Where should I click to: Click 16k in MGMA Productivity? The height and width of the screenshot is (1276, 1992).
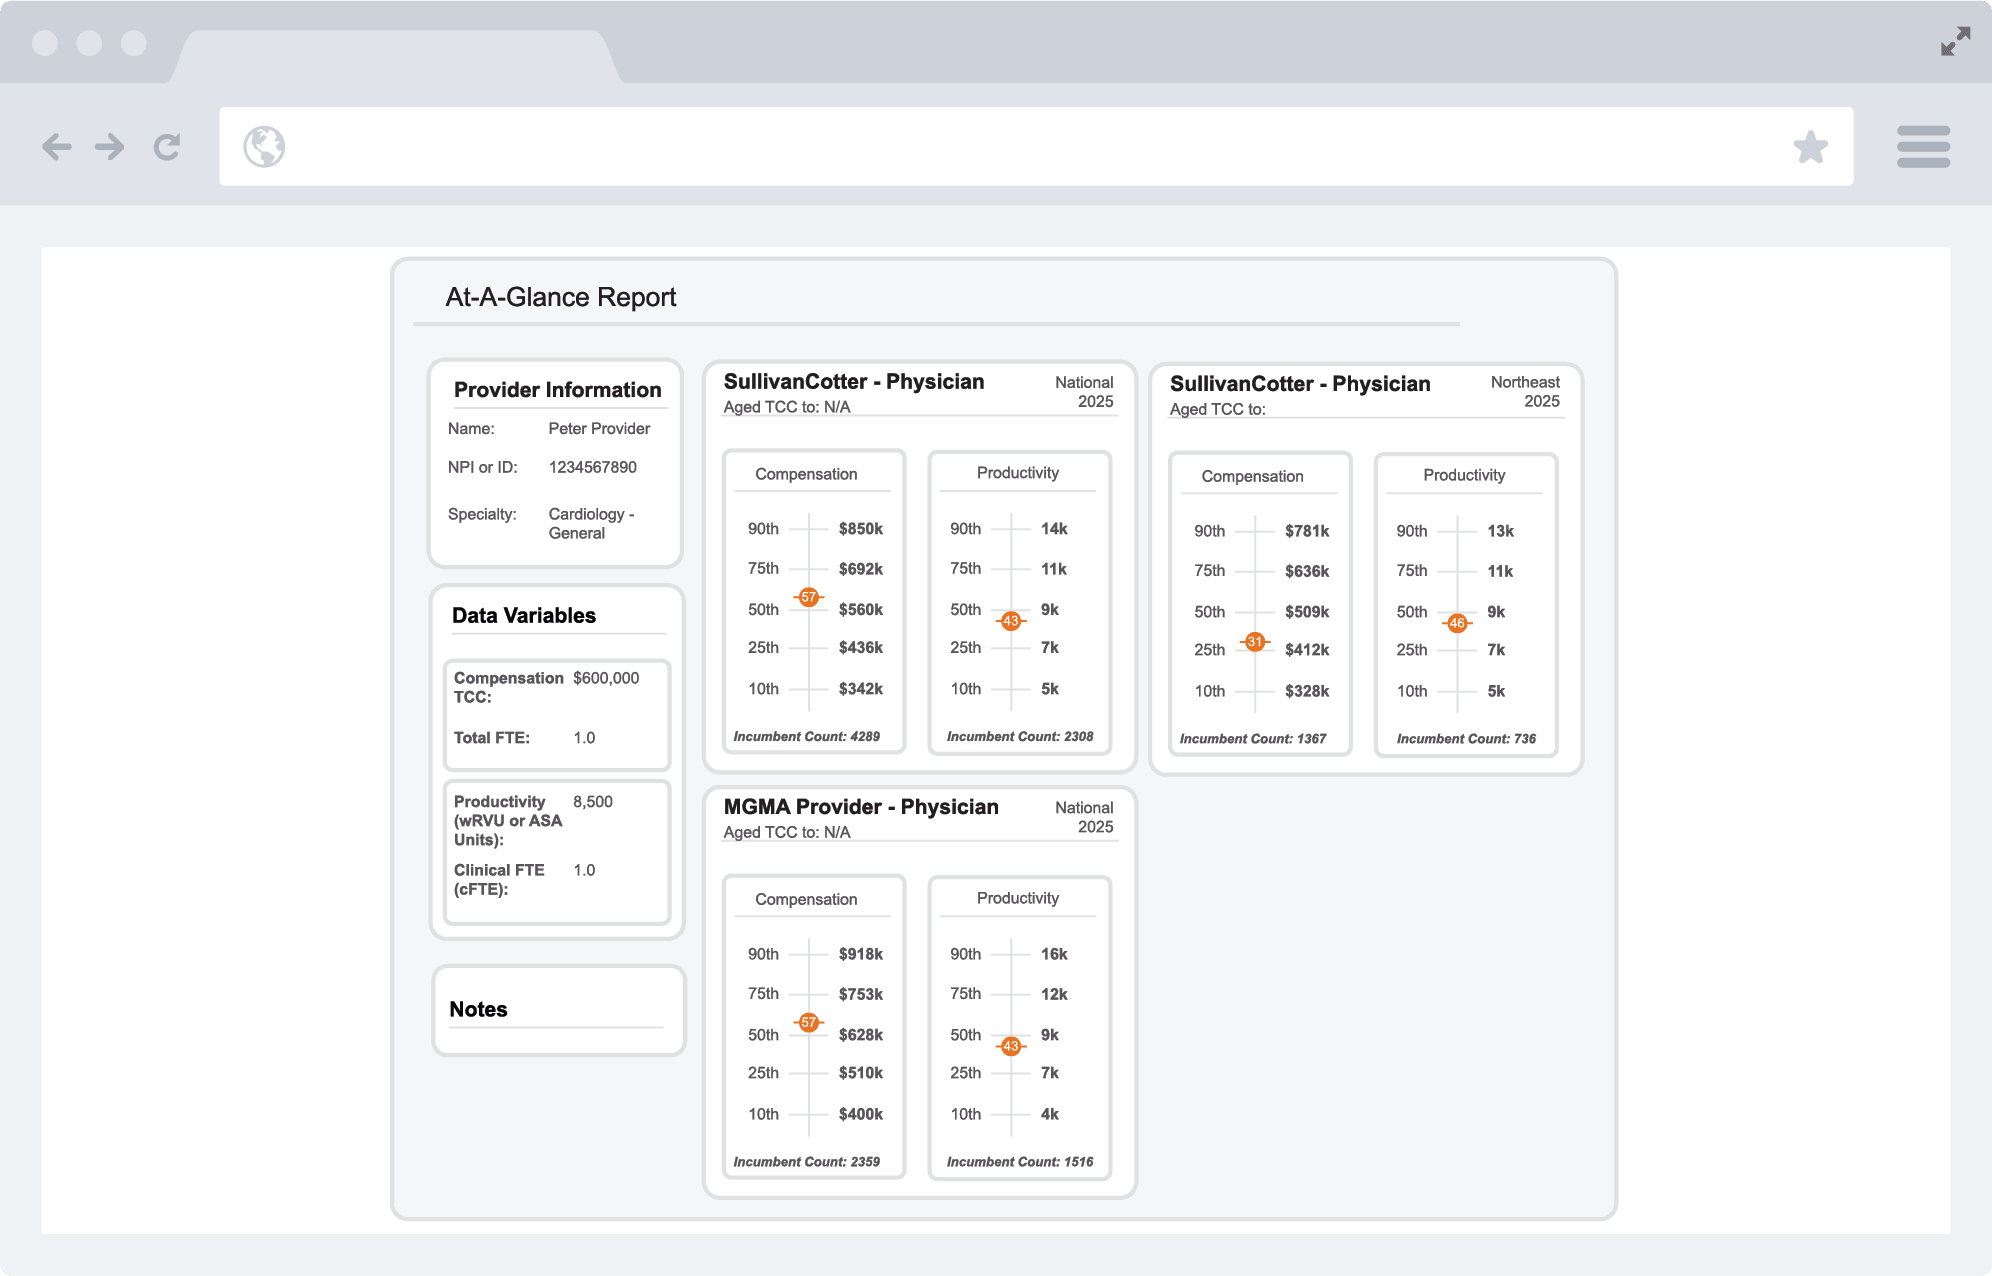(1053, 954)
